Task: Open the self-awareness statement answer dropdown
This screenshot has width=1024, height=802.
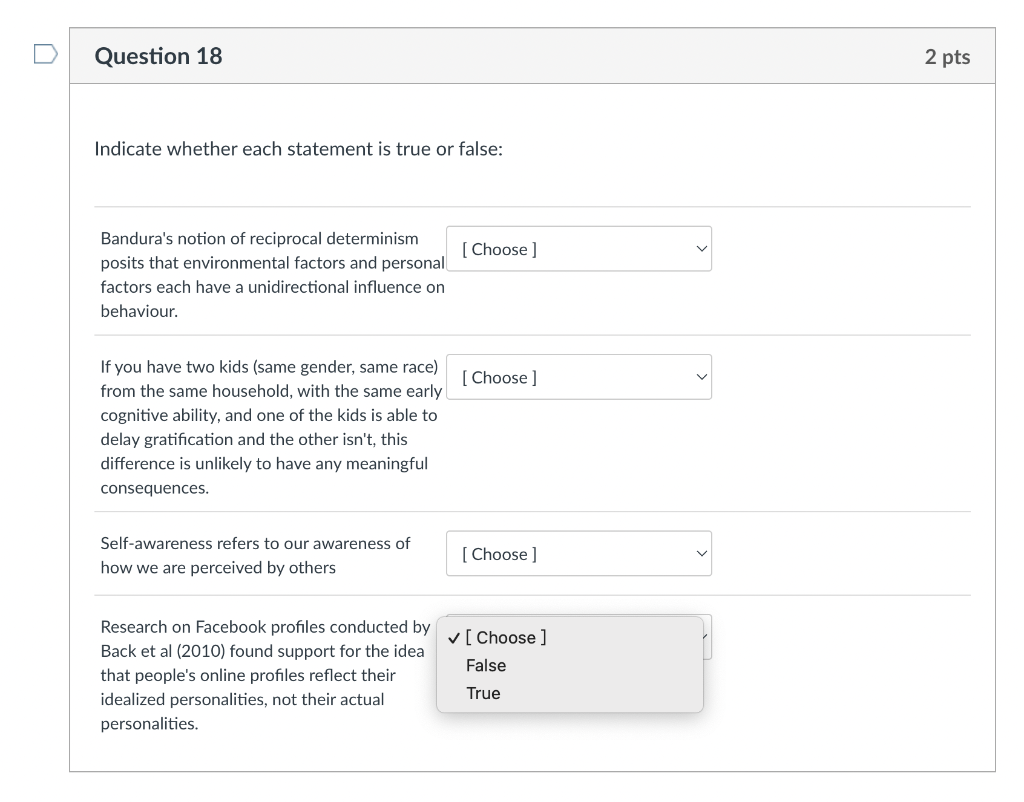Action: coord(578,553)
